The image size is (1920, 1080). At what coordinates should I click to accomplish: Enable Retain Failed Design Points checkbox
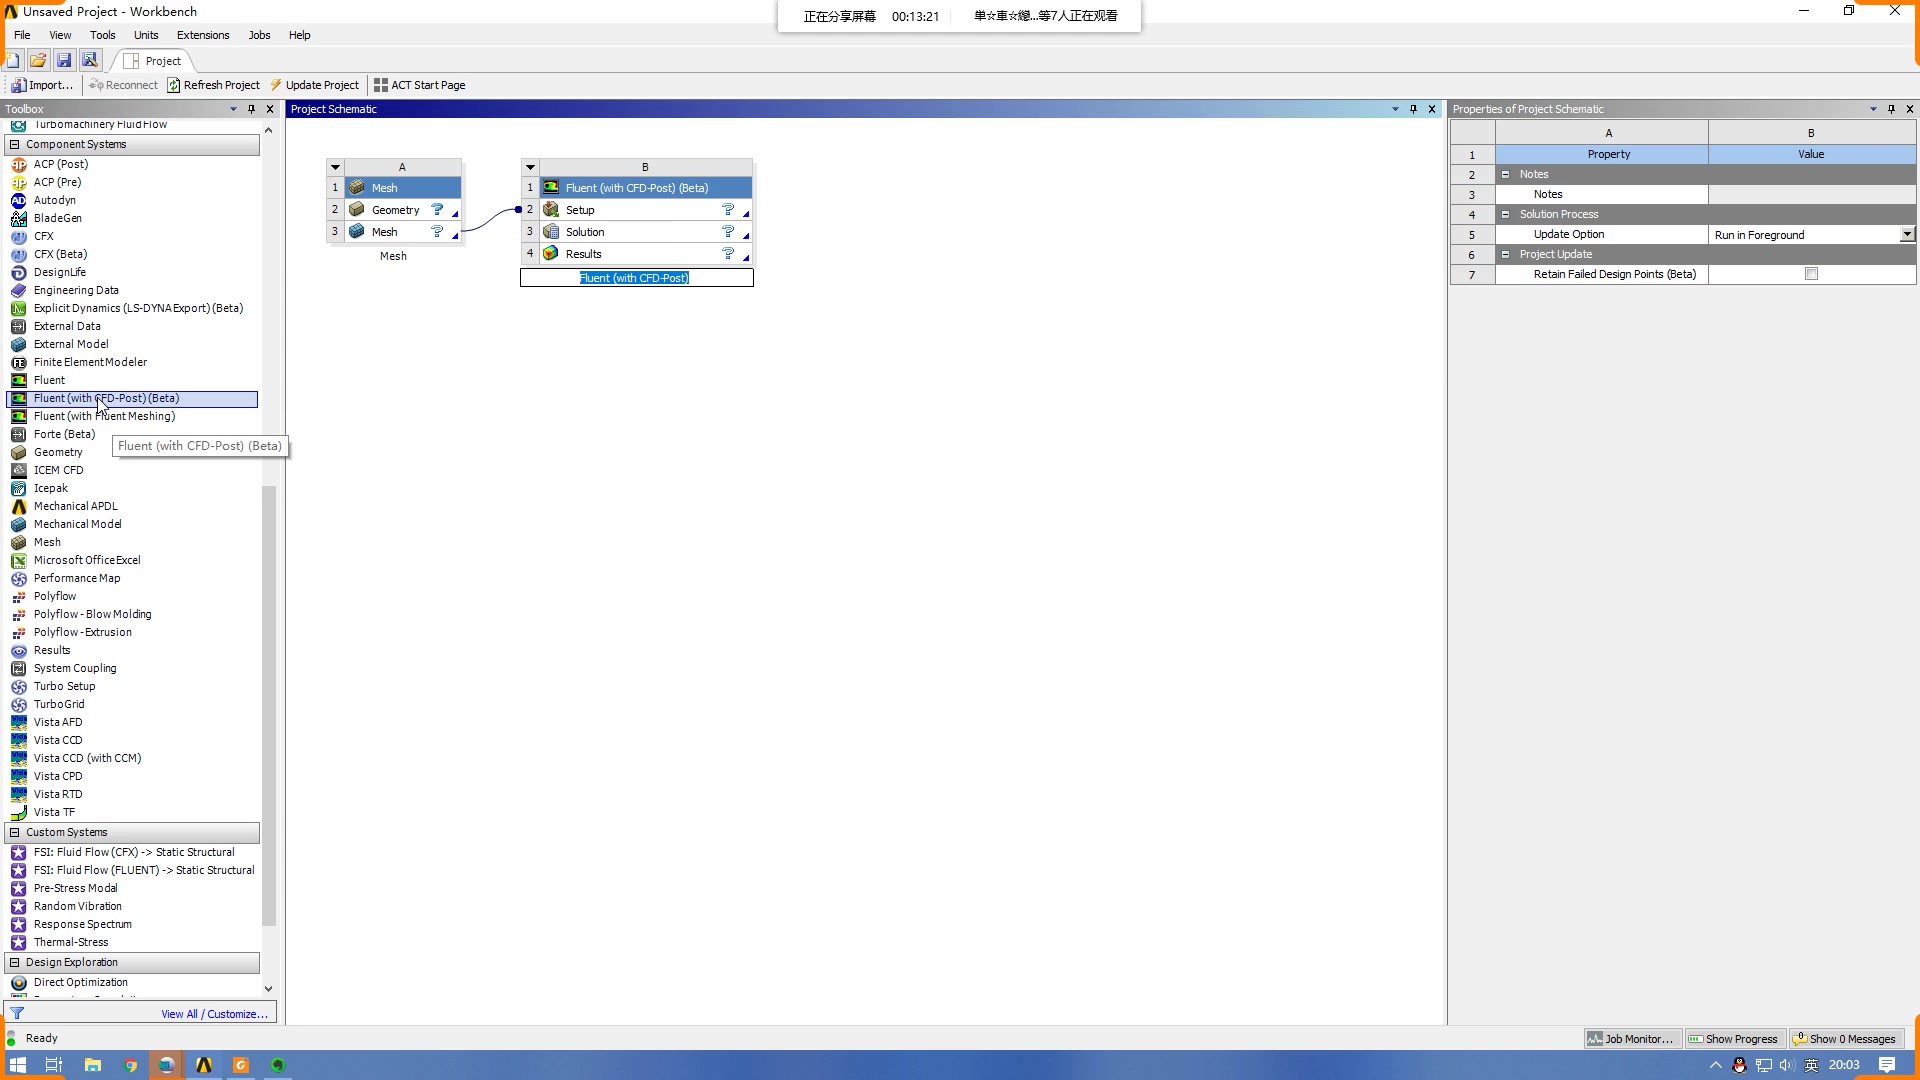1811,274
